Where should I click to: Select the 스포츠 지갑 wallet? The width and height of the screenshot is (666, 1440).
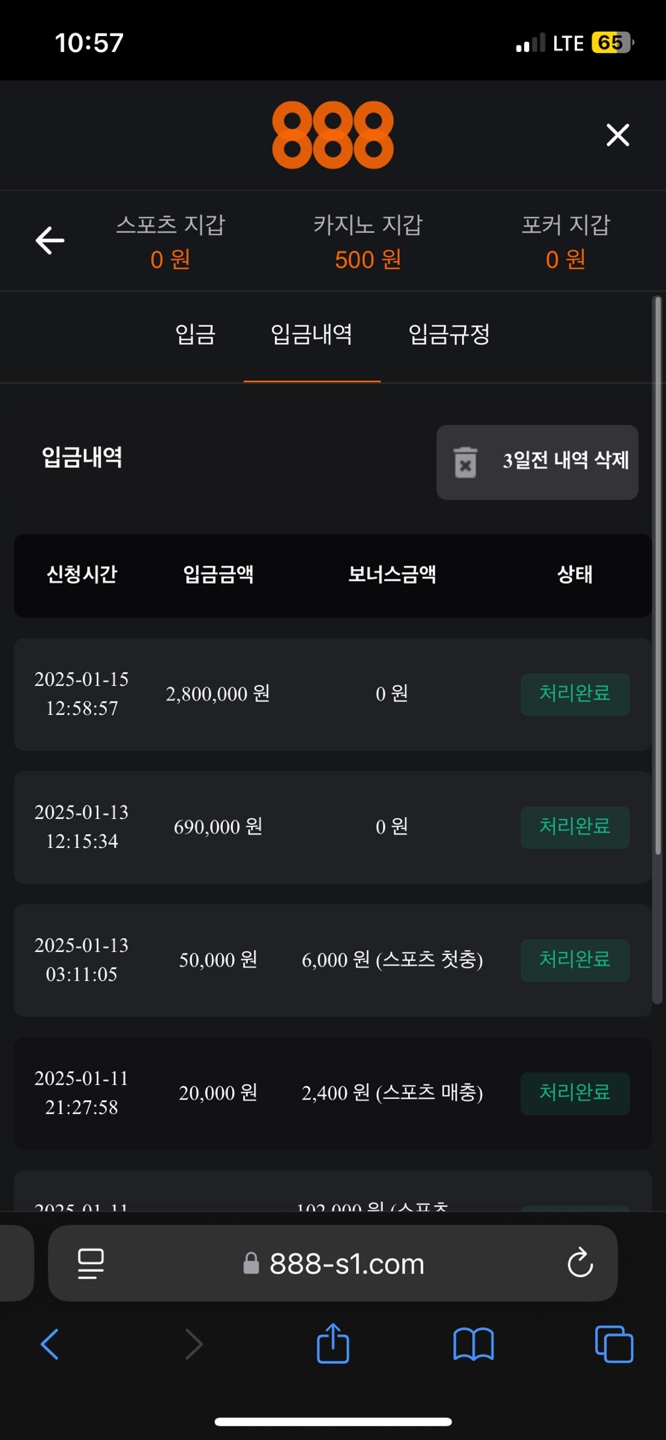coord(170,241)
